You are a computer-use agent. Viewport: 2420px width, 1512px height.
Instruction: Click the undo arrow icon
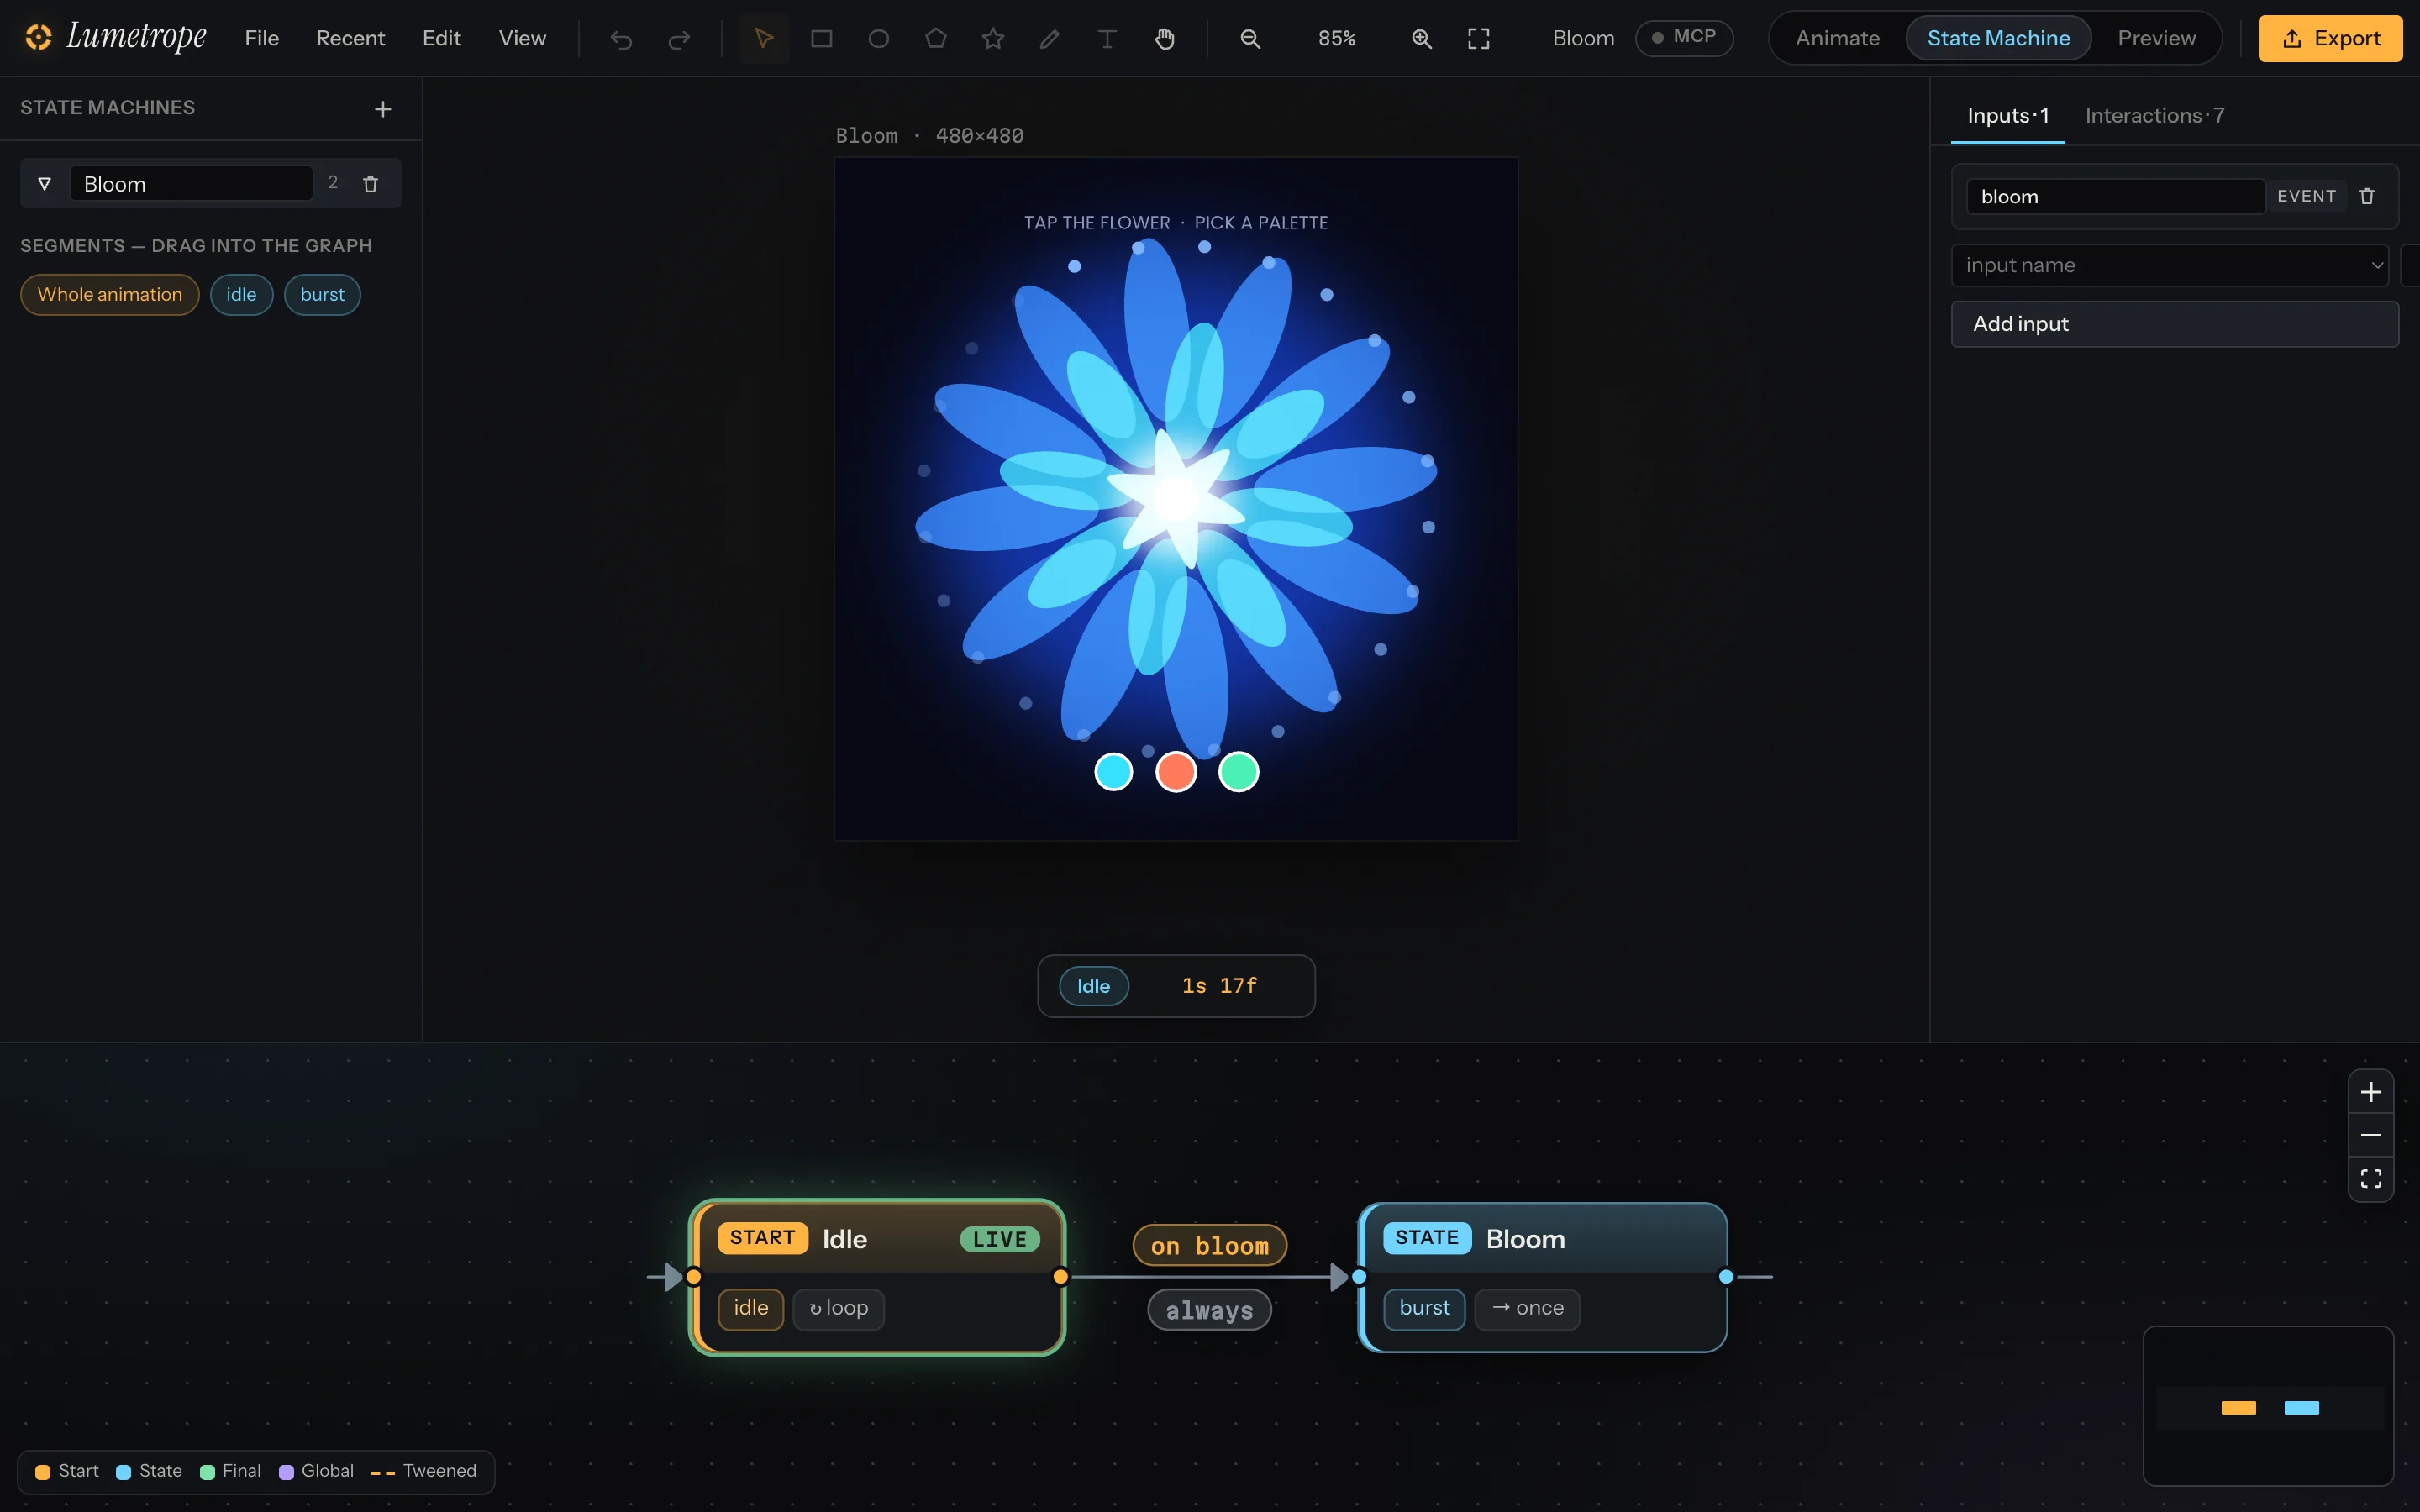point(621,39)
